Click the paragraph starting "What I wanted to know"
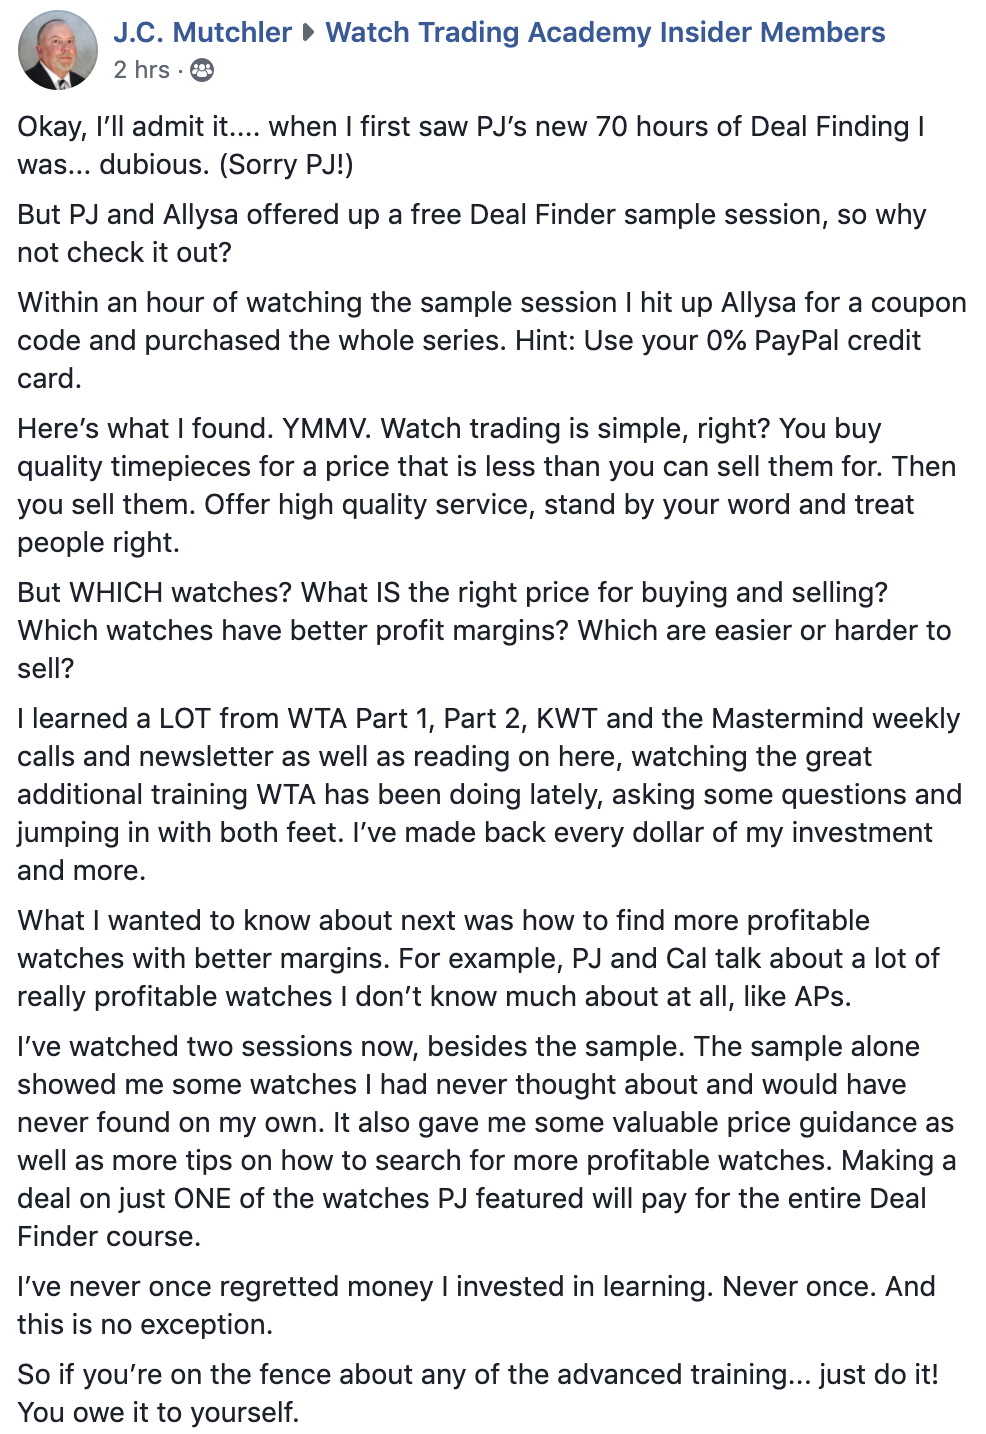 tap(478, 958)
